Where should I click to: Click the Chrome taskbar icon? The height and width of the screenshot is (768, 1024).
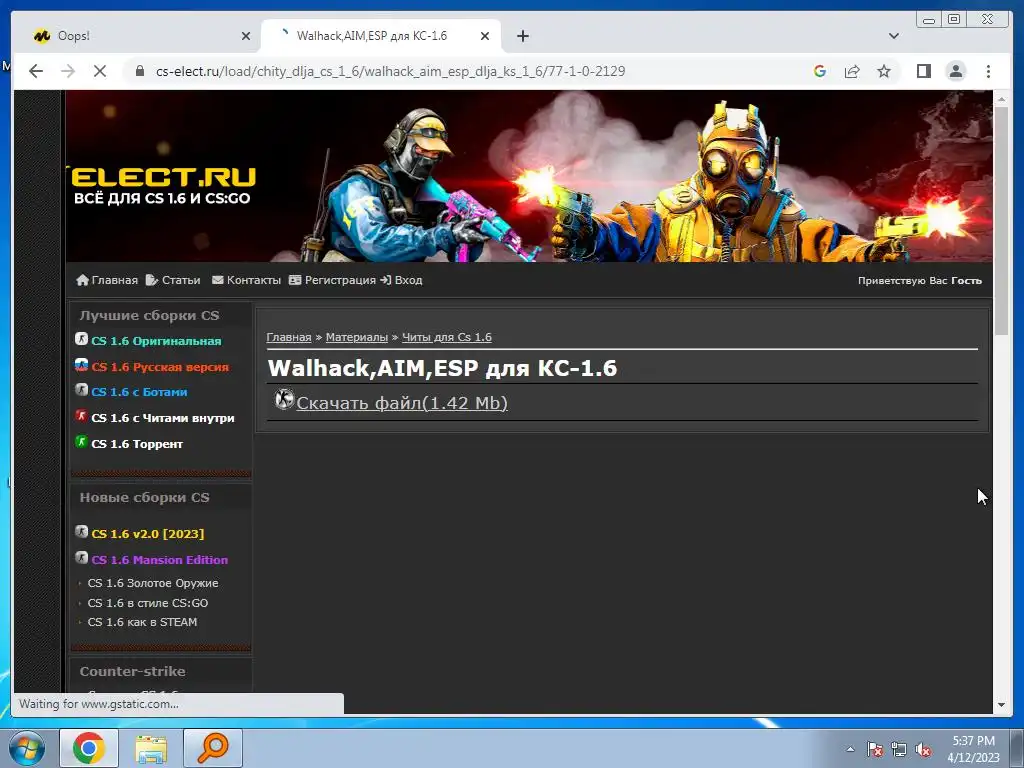pyautogui.click(x=89, y=748)
